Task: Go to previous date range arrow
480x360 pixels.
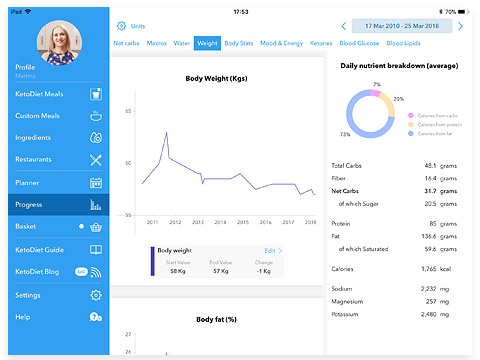Action: coord(344,26)
